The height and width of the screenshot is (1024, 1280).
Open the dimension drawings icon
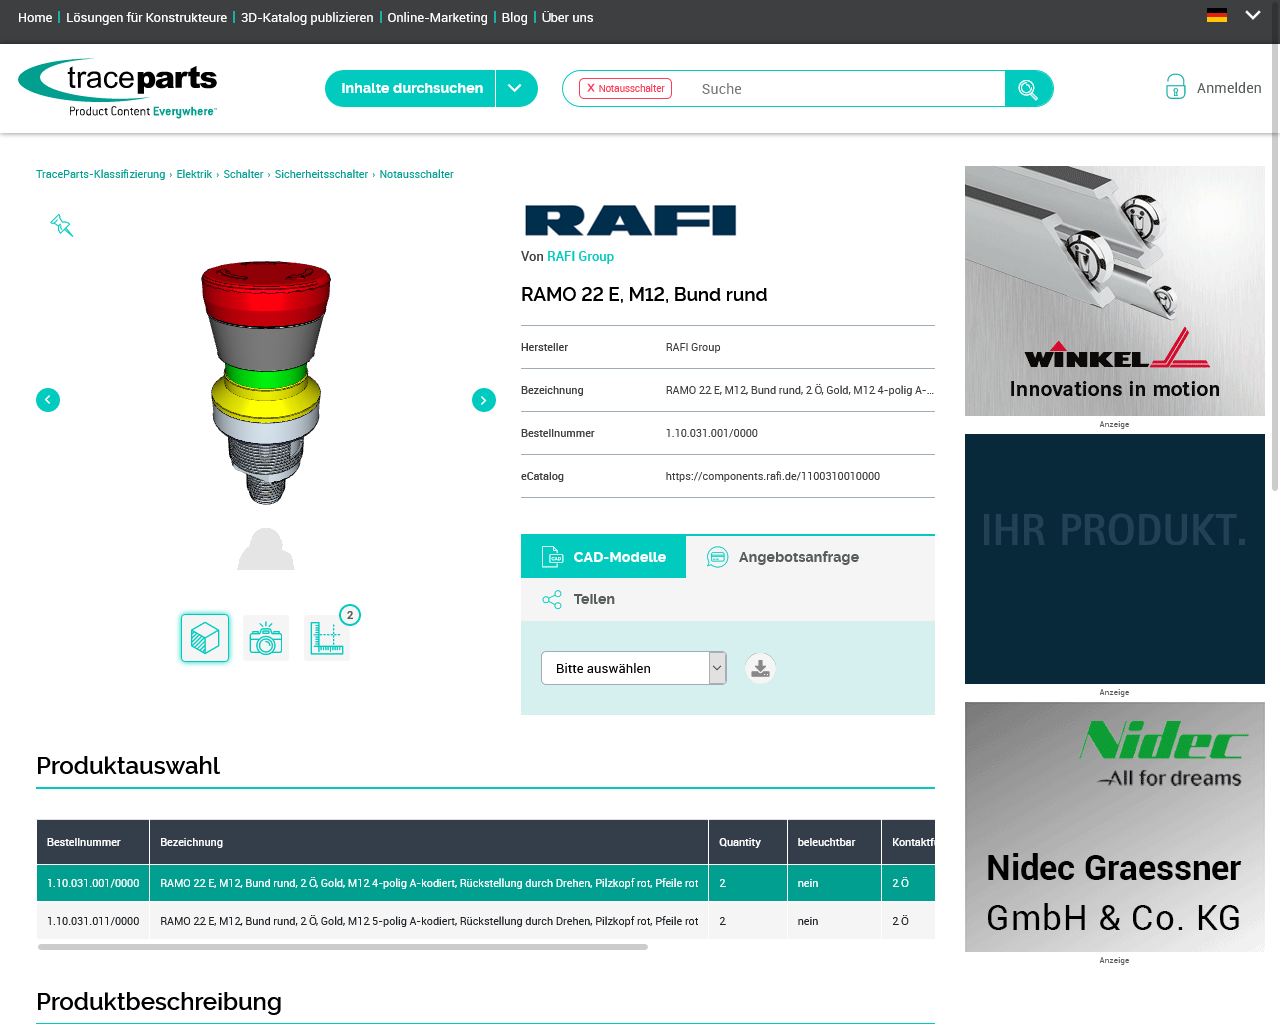(327, 638)
